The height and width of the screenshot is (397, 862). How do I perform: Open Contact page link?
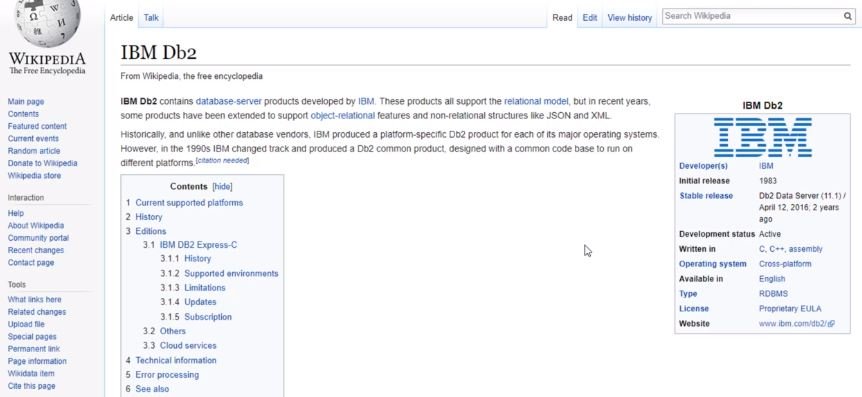pyautogui.click(x=31, y=263)
